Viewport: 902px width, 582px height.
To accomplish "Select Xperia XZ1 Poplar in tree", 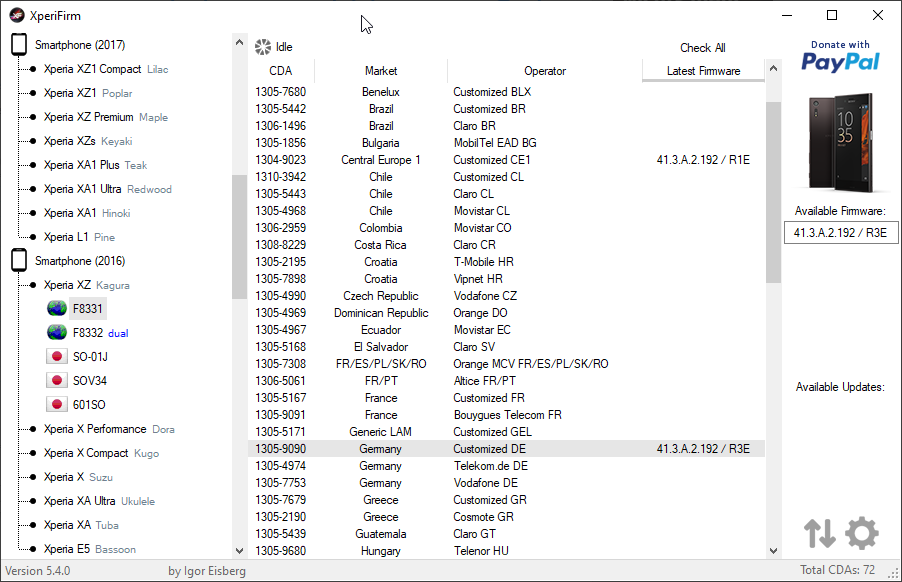I will pyautogui.click(x=88, y=93).
